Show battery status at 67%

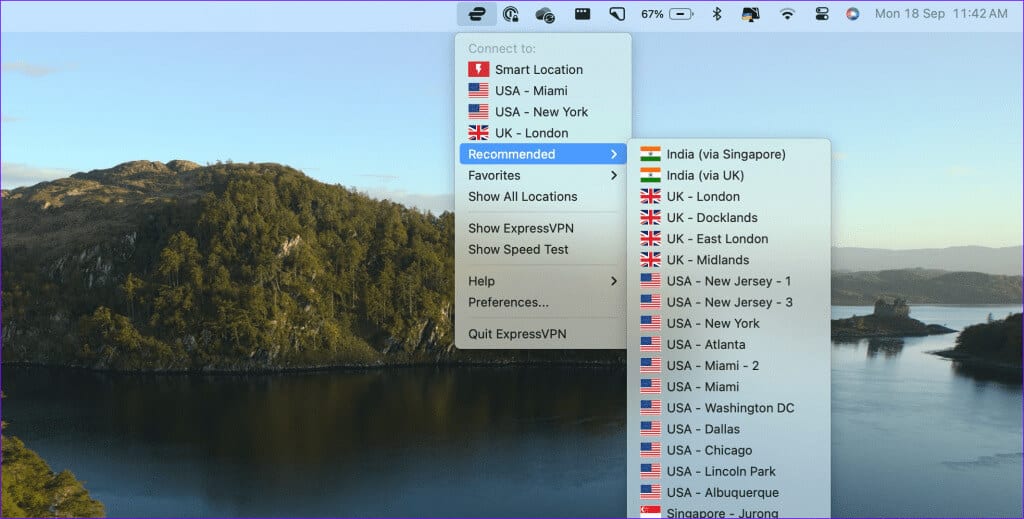(667, 14)
